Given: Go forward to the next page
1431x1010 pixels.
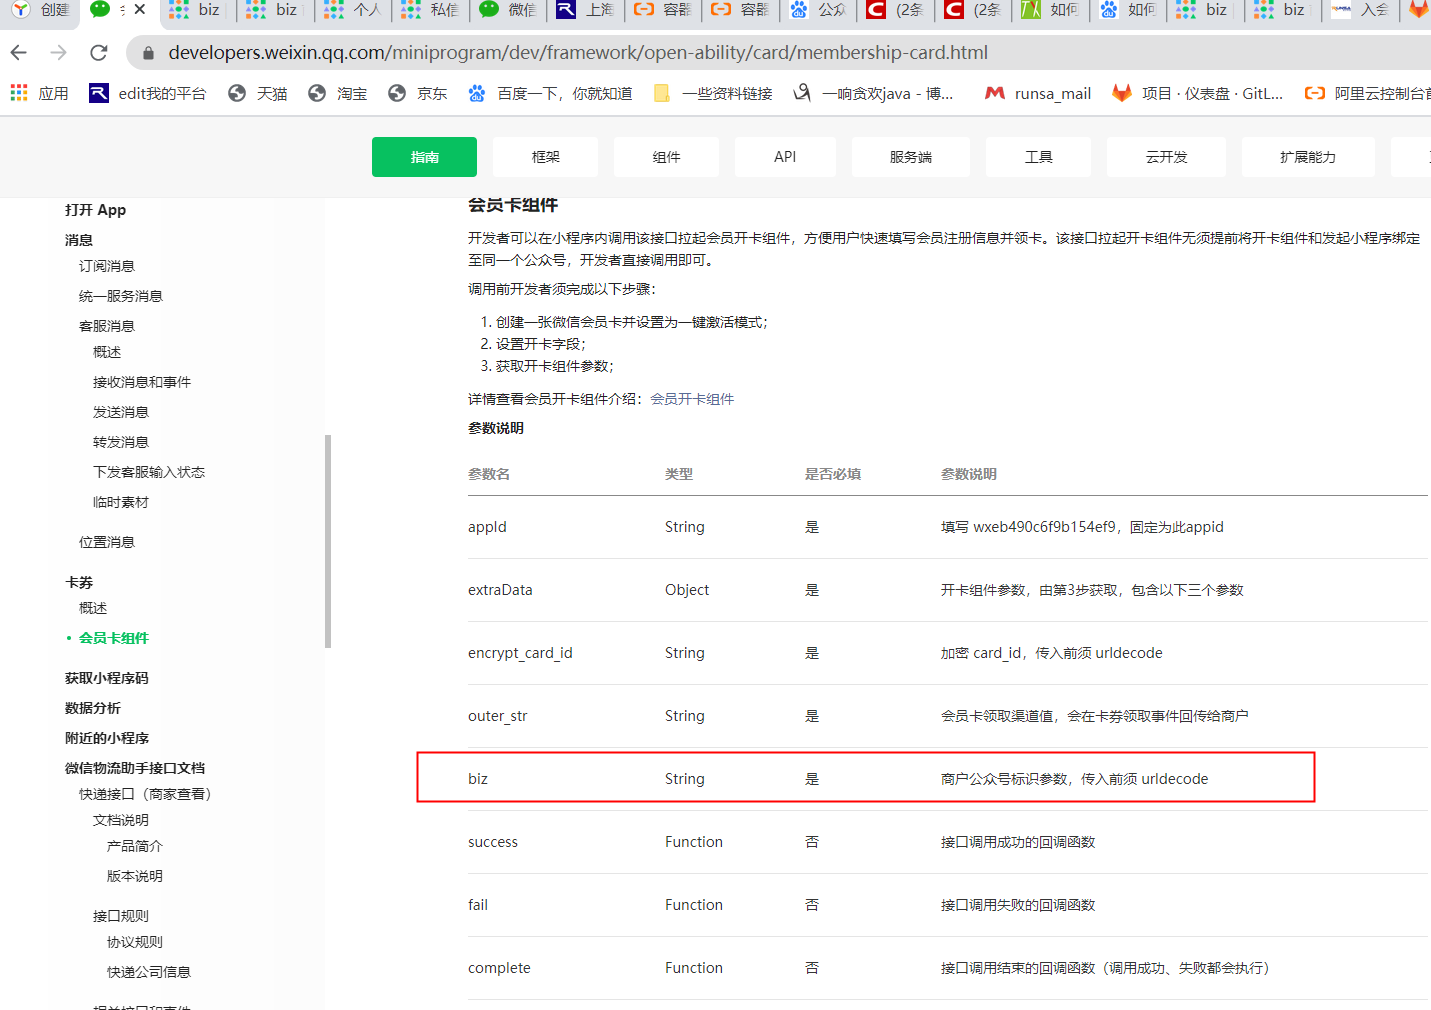Looking at the screenshot, I should (59, 53).
